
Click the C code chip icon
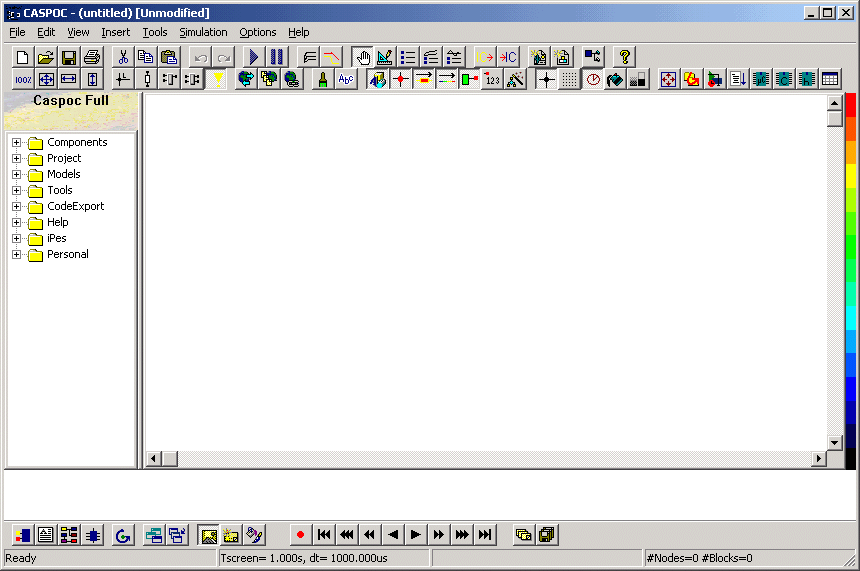(784, 80)
